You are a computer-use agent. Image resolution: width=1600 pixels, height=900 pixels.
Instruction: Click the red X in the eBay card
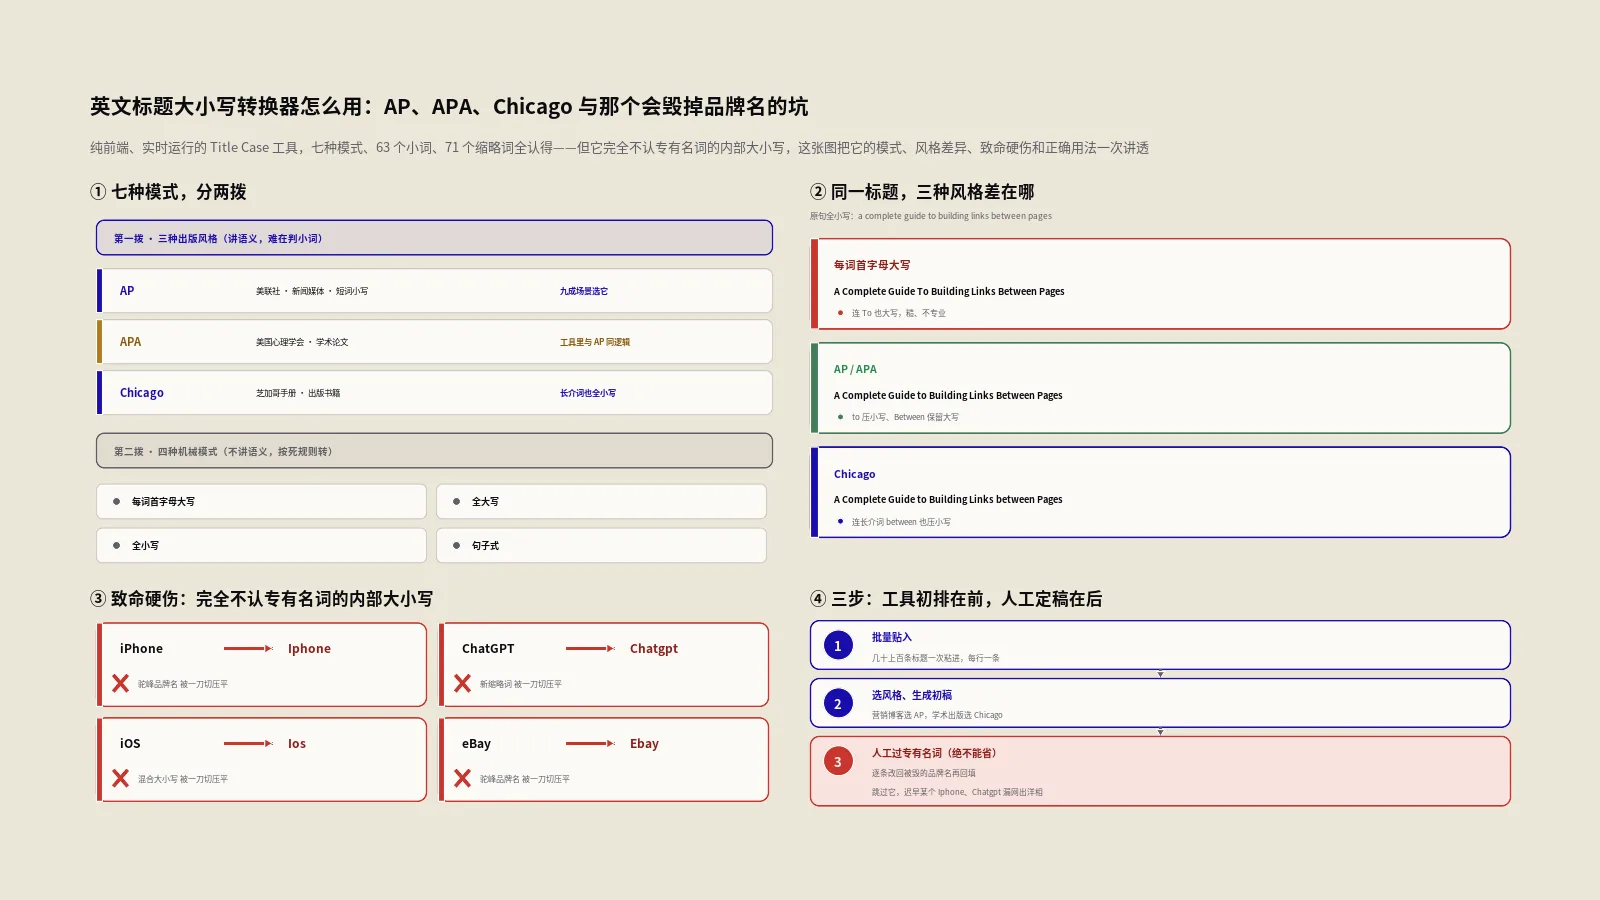[x=462, y=778]
